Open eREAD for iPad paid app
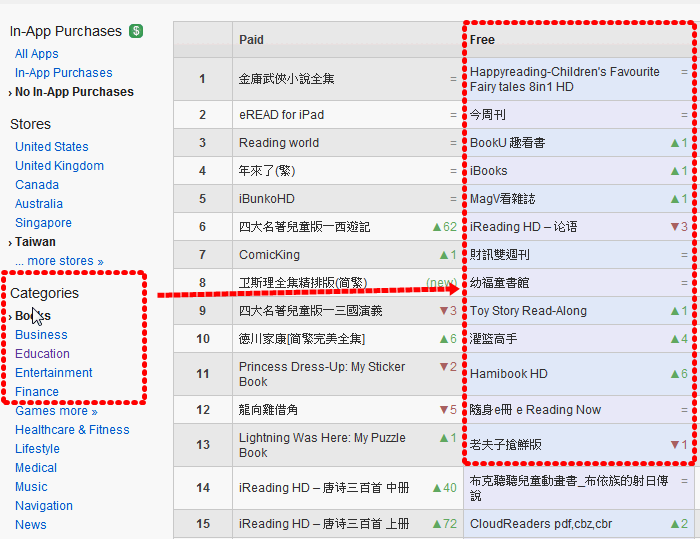700x539 pixels. [281, 115]
